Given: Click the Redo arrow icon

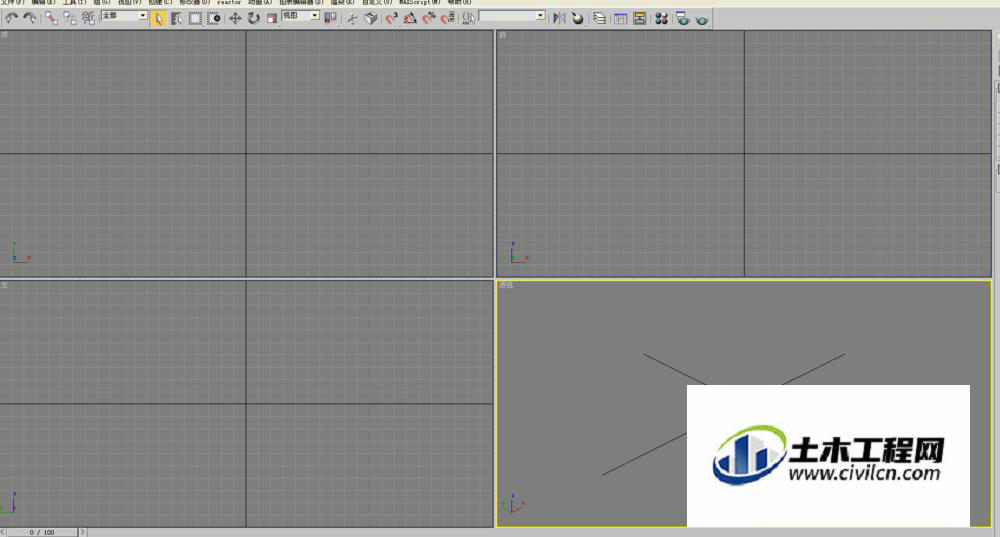Looking at the screenshot, I should tap(29, 18).
